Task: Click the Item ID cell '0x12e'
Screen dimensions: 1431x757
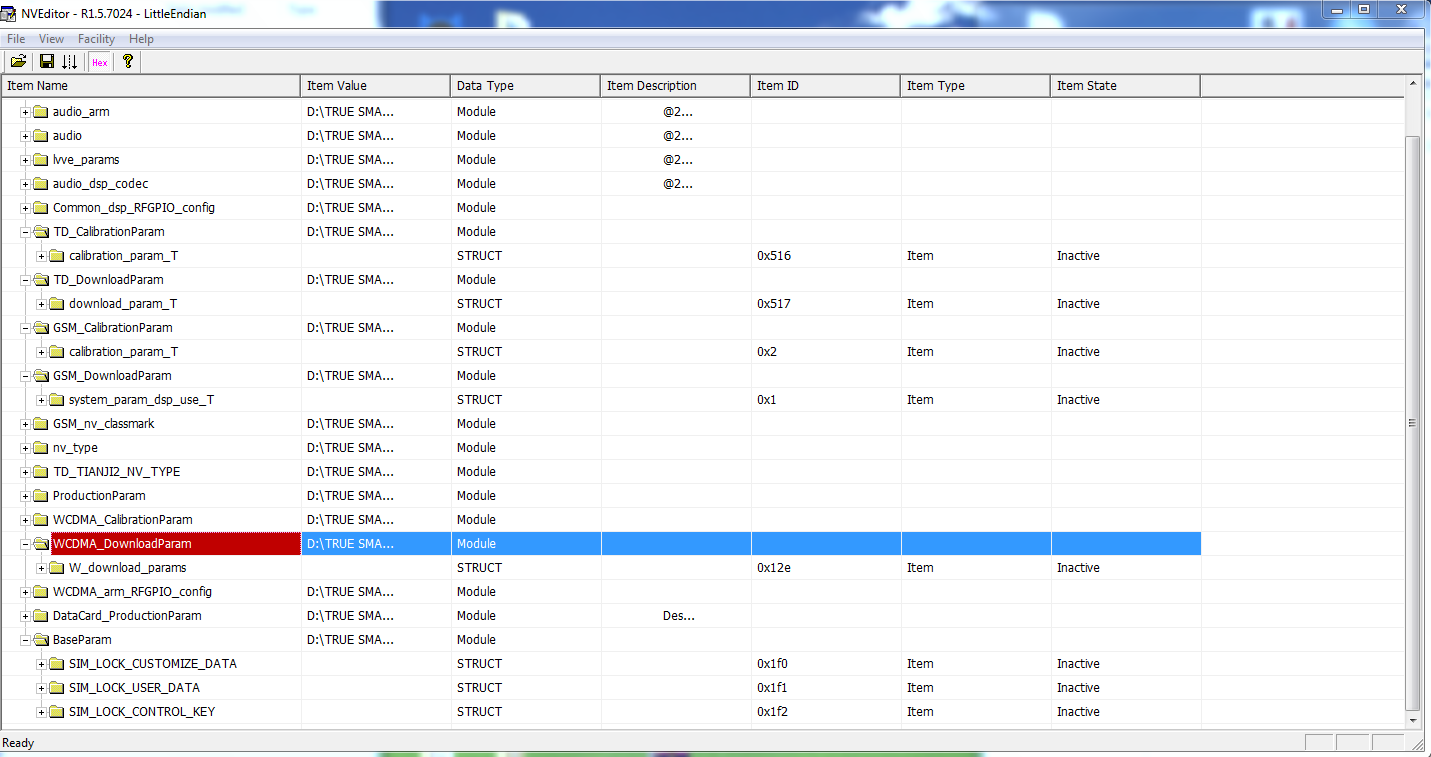Action: [774, 568]
